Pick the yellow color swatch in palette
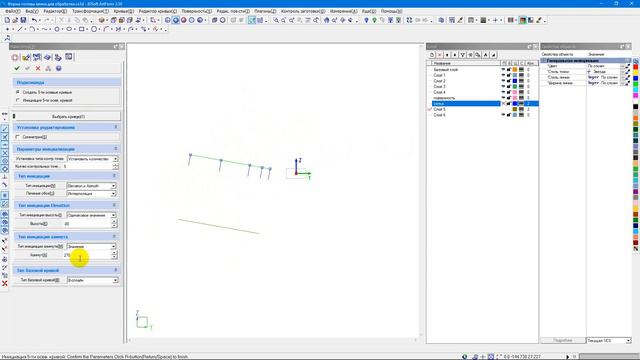 point(636,73)
